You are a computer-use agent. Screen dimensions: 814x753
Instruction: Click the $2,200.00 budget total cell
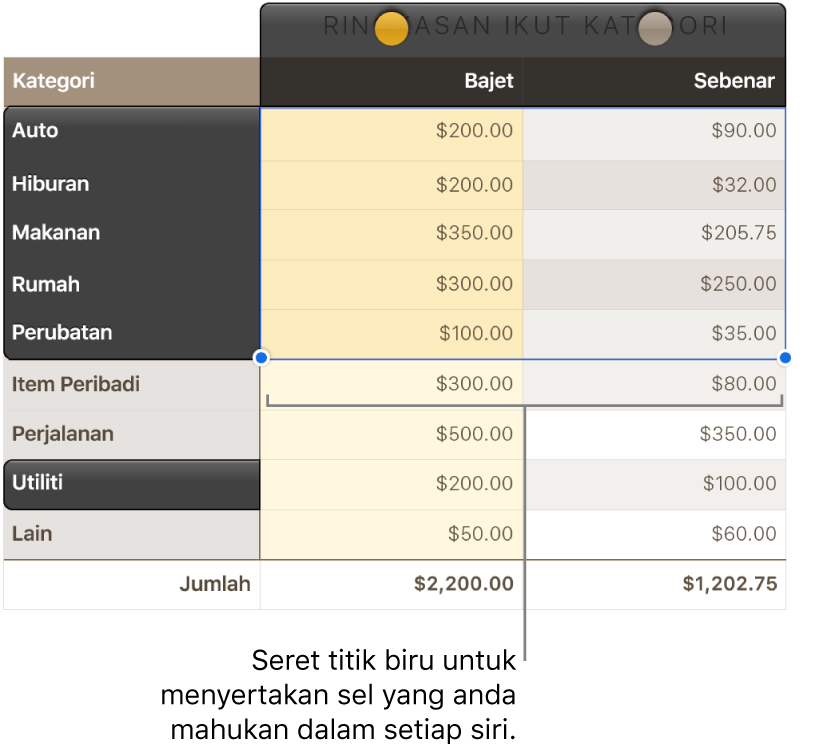(392, 584)
